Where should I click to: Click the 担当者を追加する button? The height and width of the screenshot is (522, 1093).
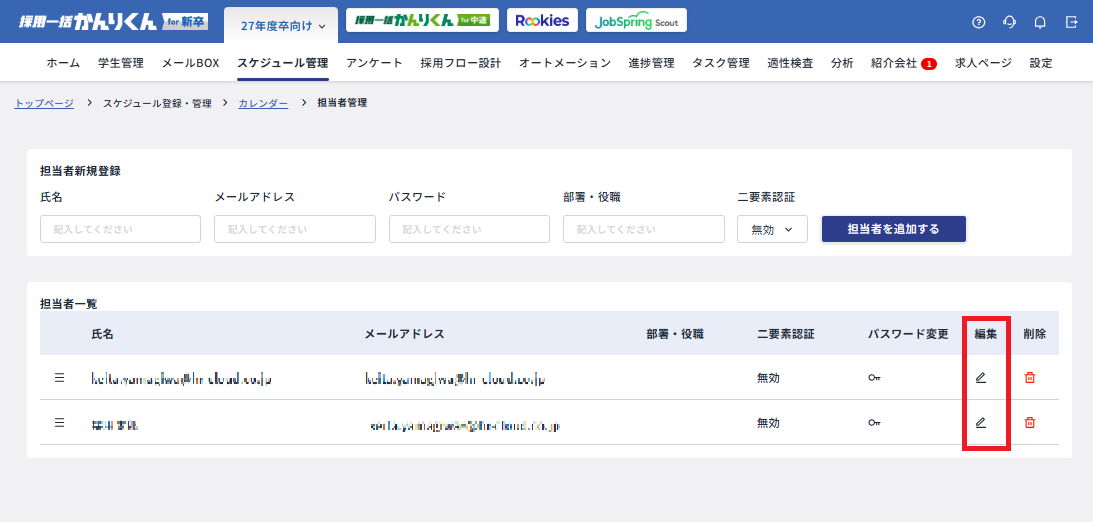[x=894, y=229]
